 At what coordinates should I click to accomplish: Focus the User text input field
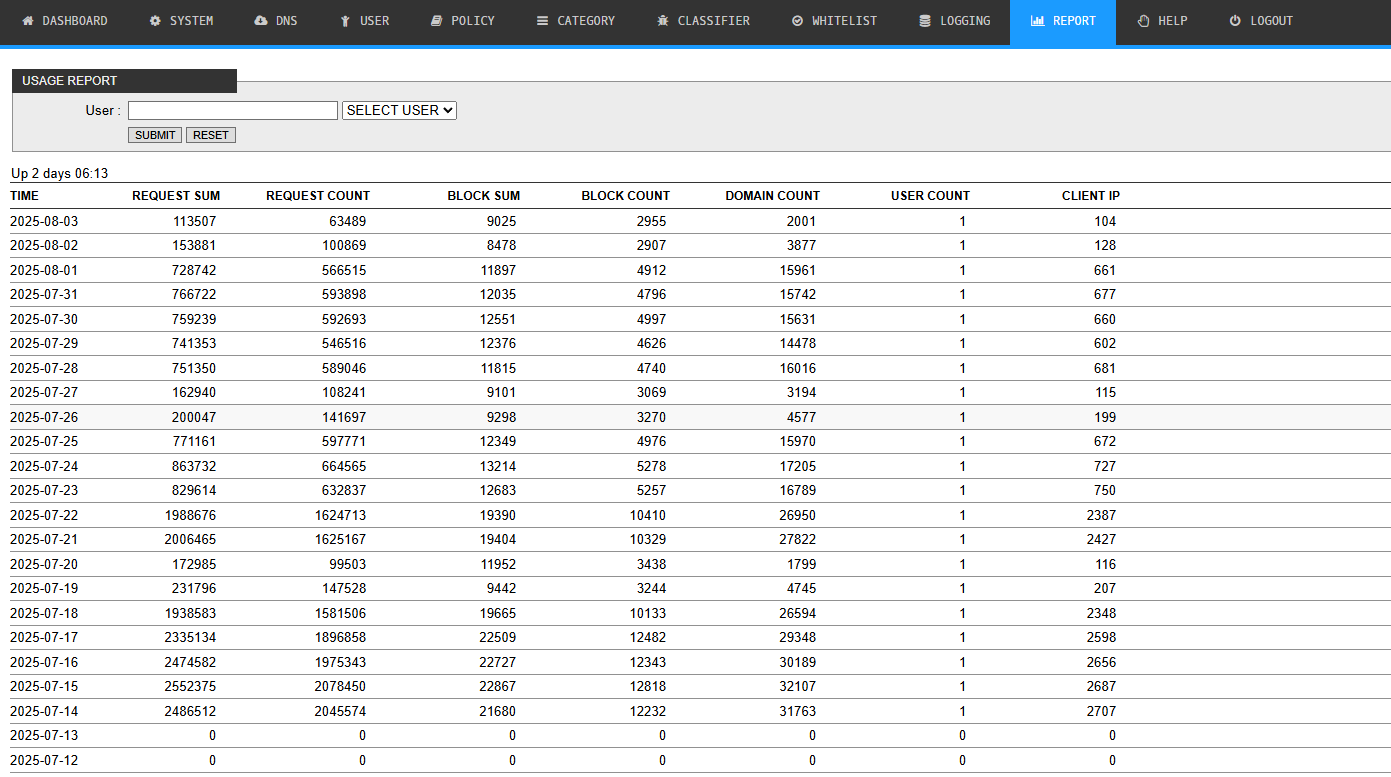click(232, 110)
